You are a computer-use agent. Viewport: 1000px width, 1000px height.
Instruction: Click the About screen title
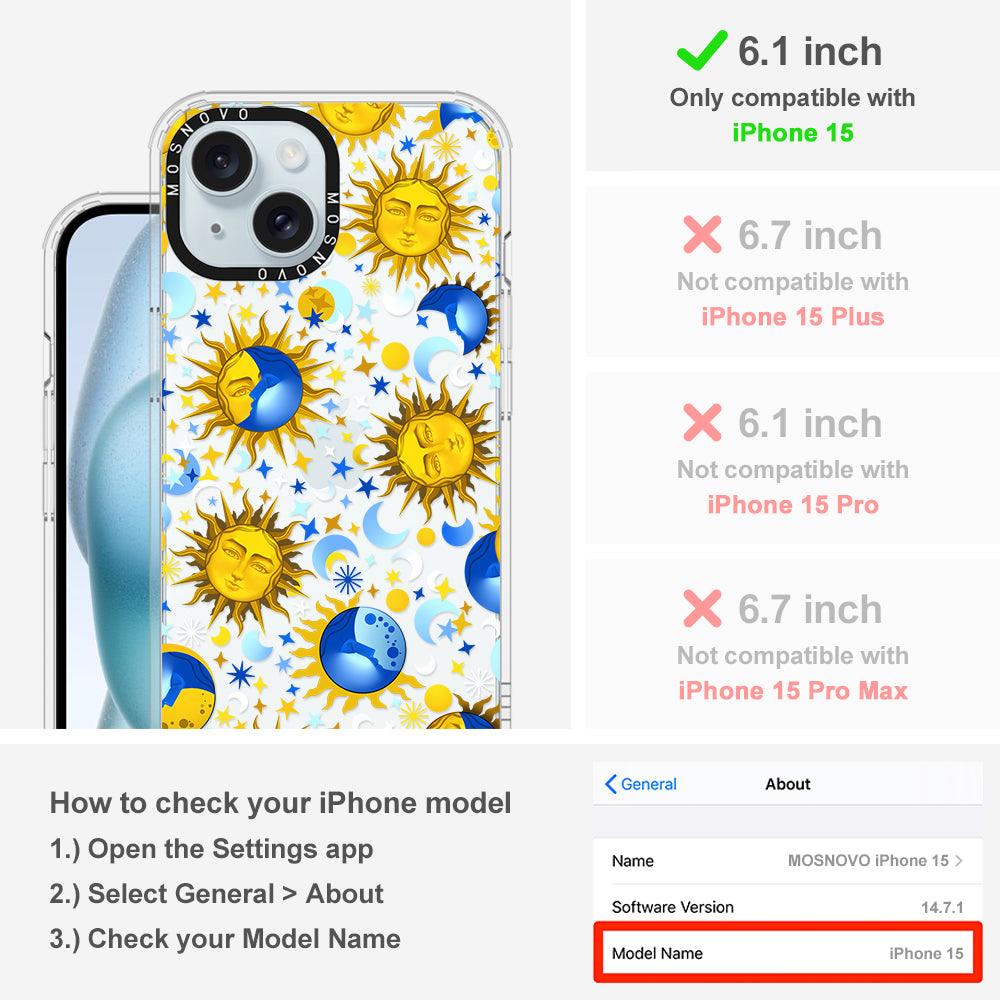[x=788, y=784]
